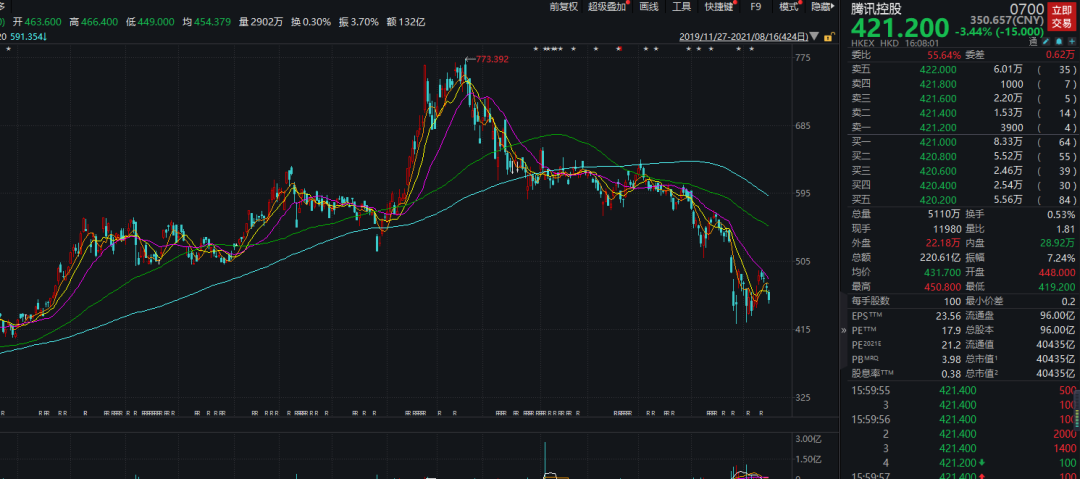Click the red 立即交易 trade button

click(1061, 16)
